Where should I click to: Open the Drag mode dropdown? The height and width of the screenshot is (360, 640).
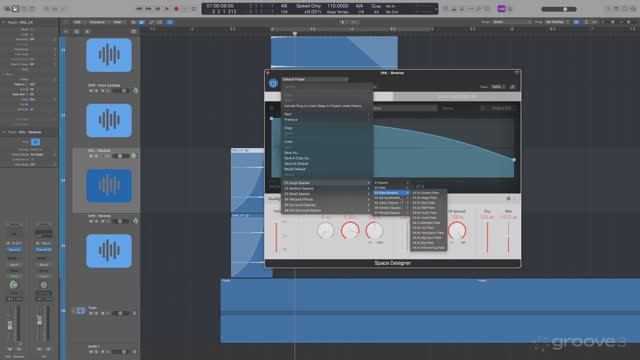click(556, 22)
